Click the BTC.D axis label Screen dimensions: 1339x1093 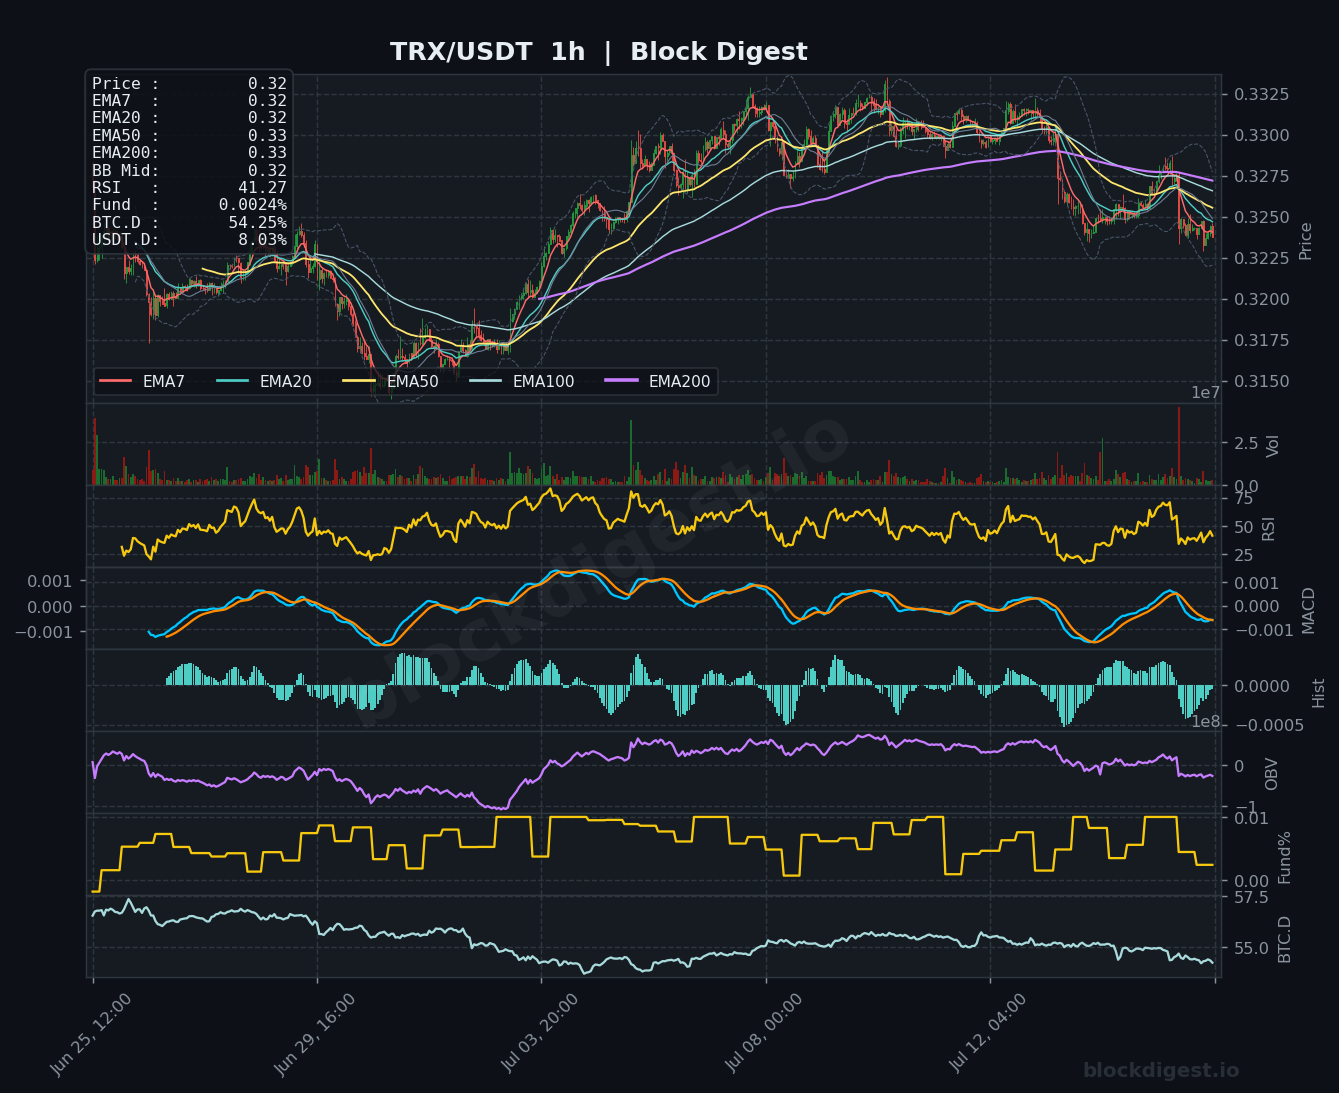pos(1285,939)
